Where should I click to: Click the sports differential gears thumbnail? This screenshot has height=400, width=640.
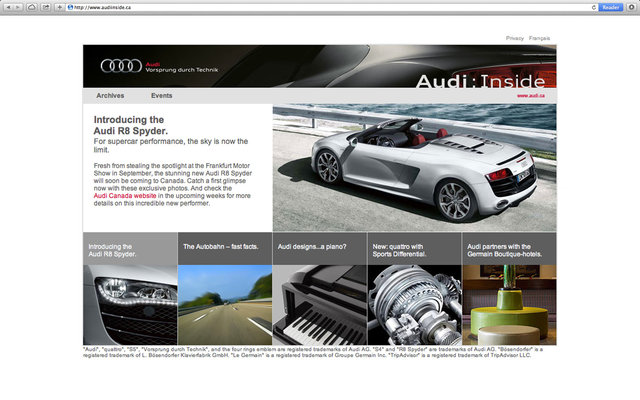point(414,305)
